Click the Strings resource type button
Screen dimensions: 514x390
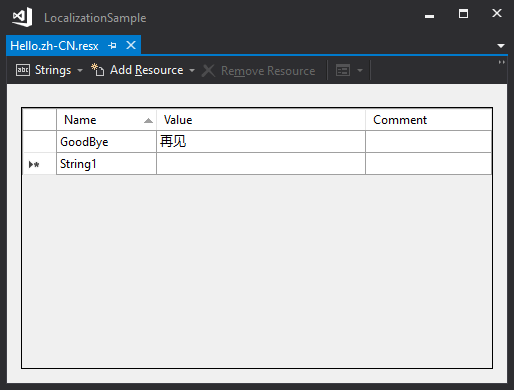click(49, 70)
